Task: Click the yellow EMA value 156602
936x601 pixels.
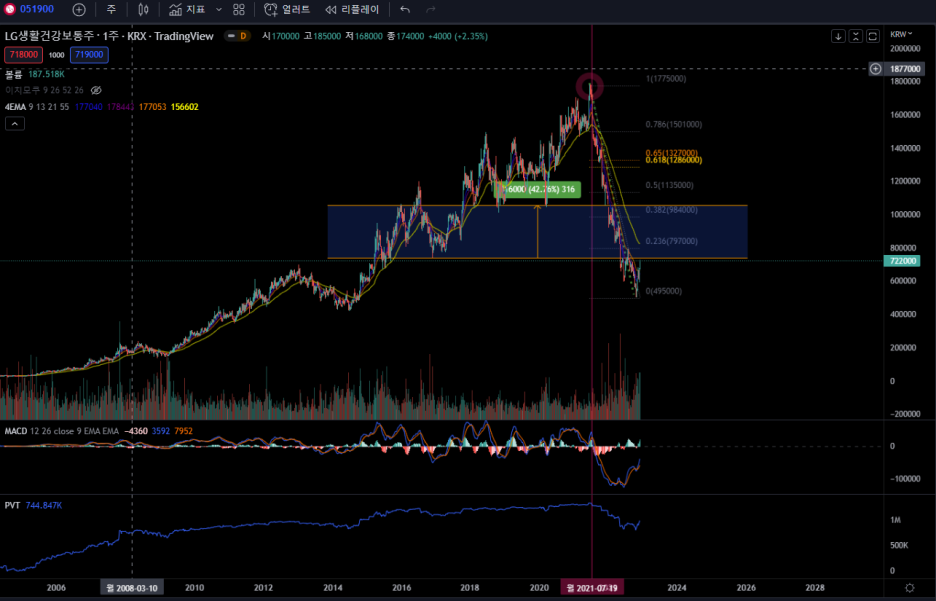Action: click(x=184, y=107)
